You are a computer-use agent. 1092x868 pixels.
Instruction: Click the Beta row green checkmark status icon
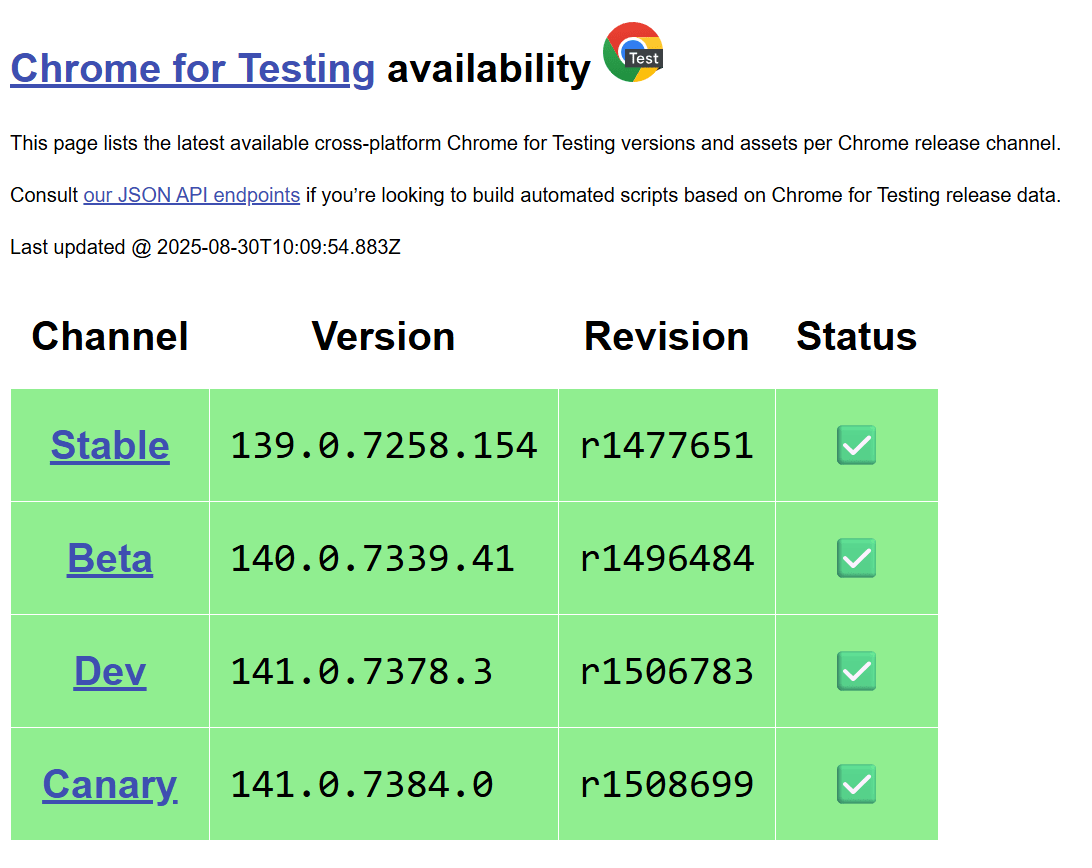pyautogui.click(x=857, y=558)
